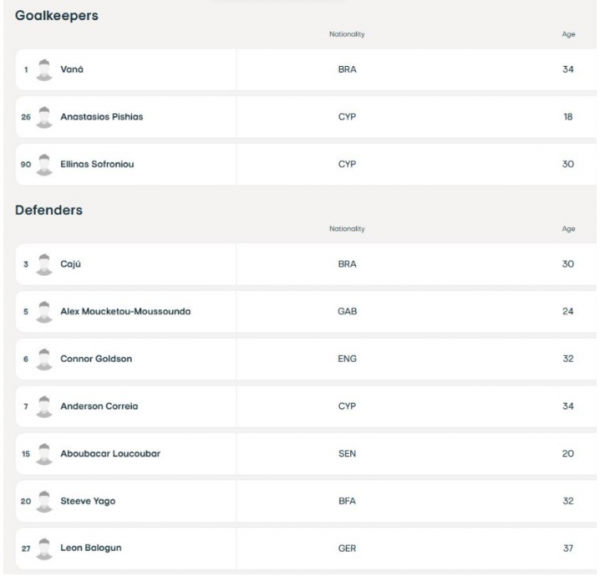Image resolution: width=600 pixels, height=577 pixels.
Task: Select the Defenders section heading
Action: point(49,210)
